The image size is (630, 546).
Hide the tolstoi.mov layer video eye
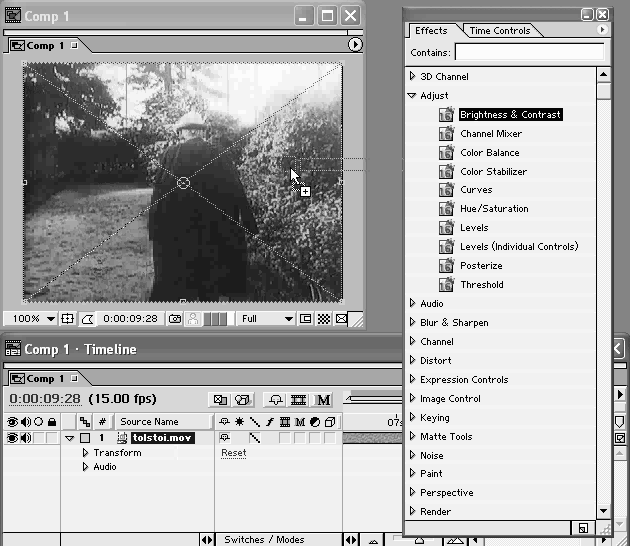pos(12,438)
